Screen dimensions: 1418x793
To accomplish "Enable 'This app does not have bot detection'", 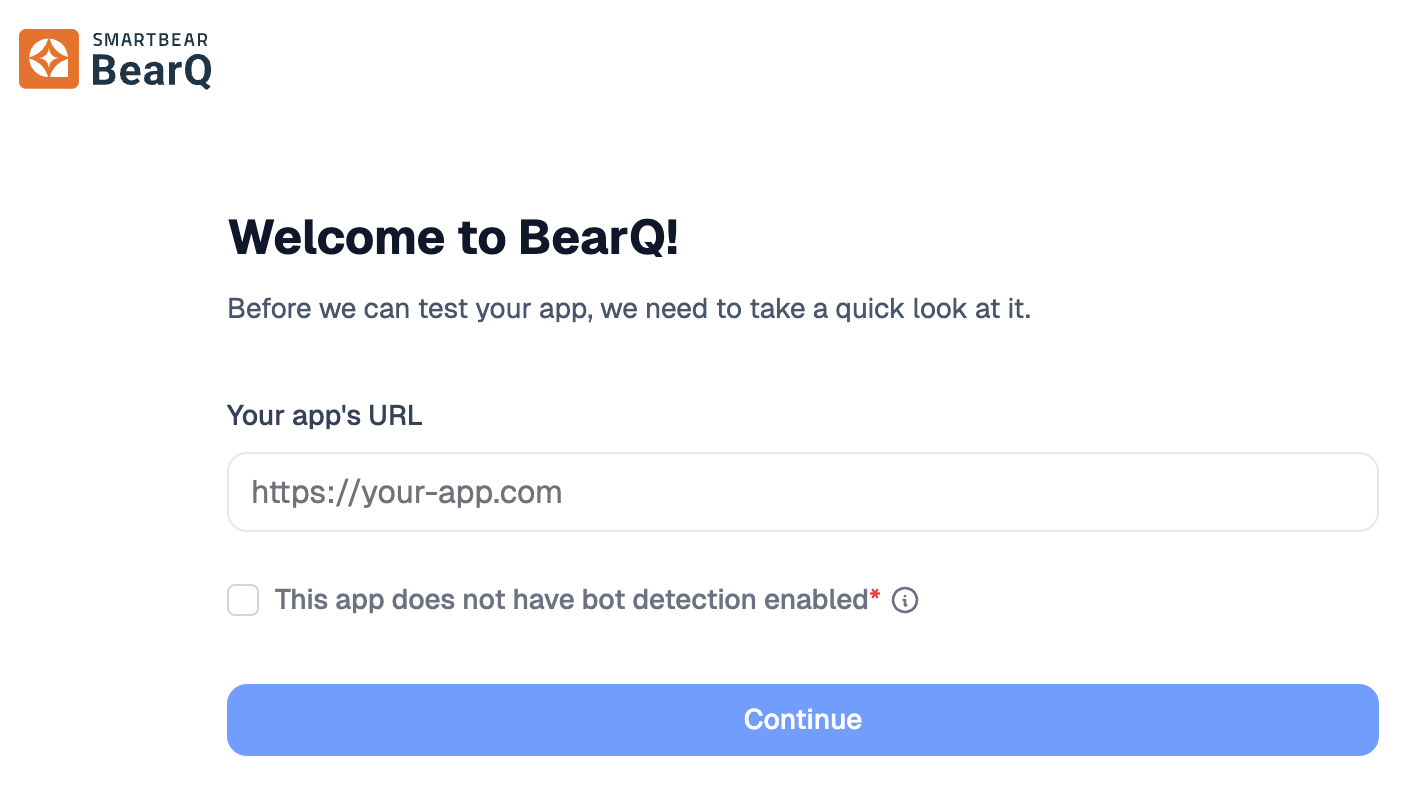I will pyautogui.click(x=242, y=600).
